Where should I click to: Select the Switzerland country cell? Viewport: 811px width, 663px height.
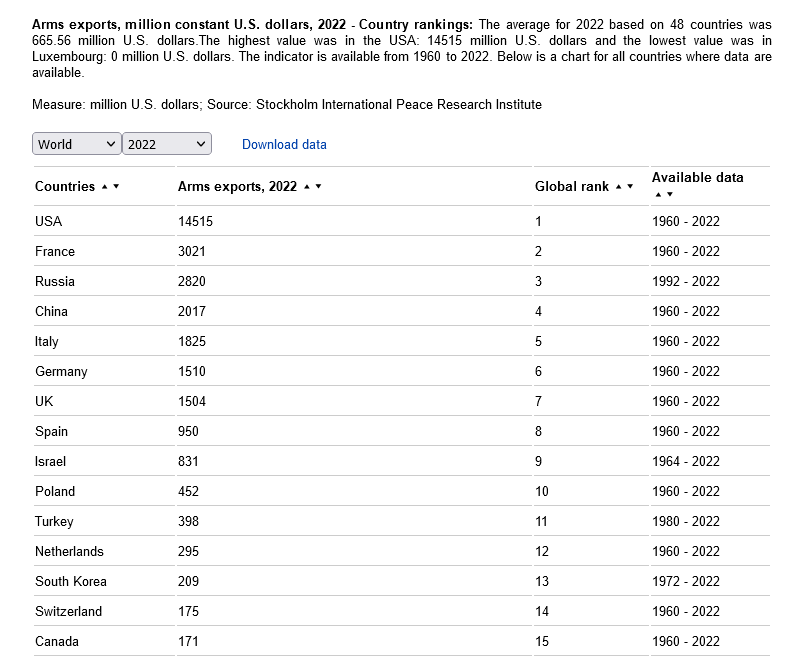[x=68, y=611]
